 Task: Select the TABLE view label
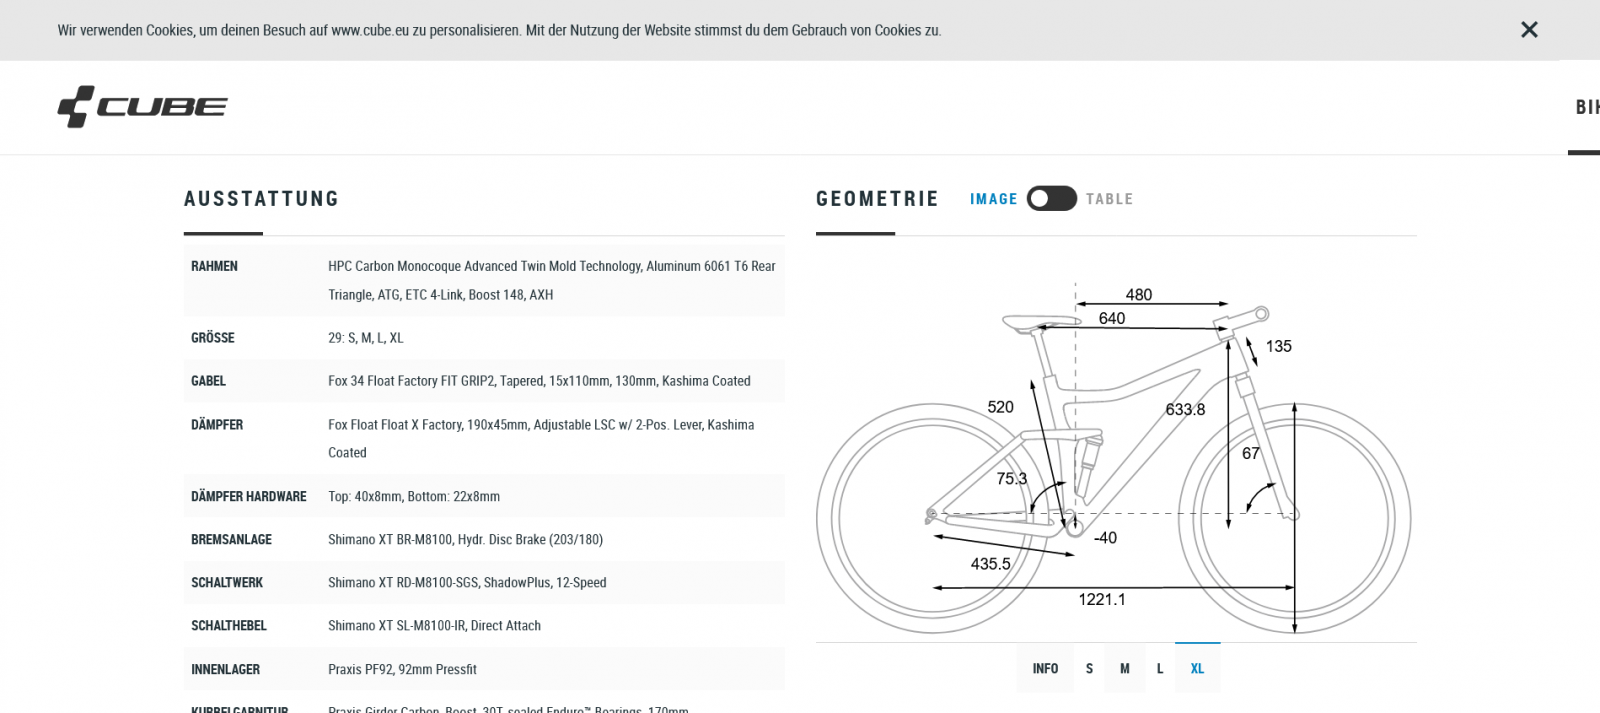[1109, 199]
